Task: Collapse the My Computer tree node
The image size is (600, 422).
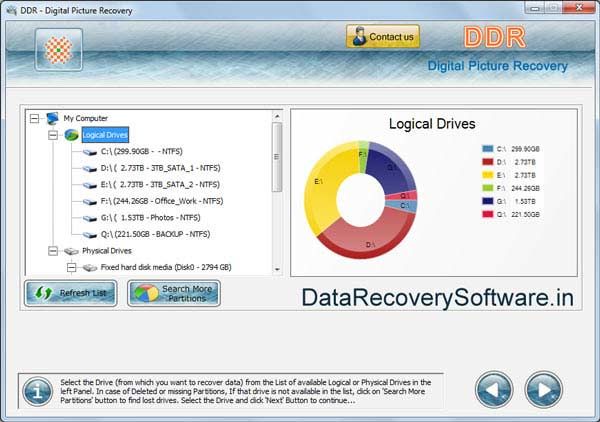Action: pyautogui.click(x=34, y=118)
